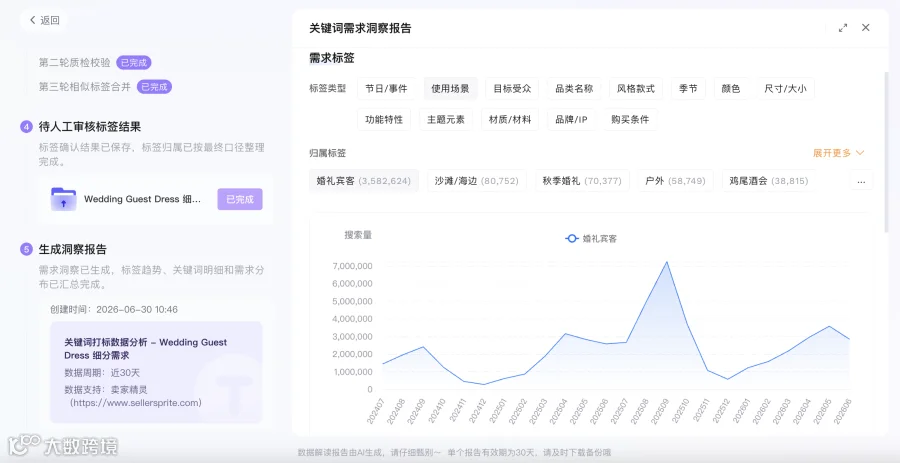Choose the 户外 tag chip

(x=676, y=181)
